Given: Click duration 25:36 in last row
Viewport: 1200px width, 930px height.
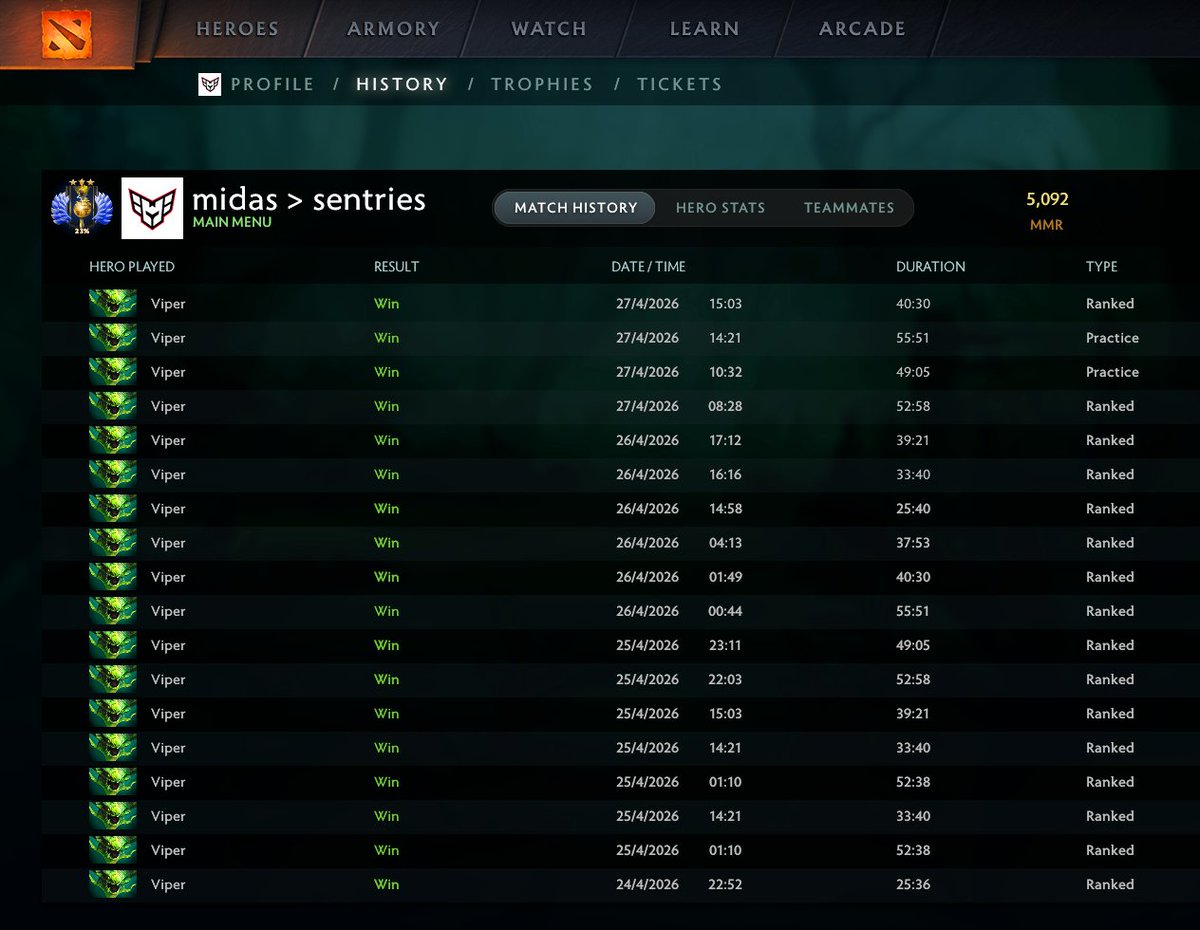Looking at the screenshot, I should pyautogui.click(x=913, y=884).
